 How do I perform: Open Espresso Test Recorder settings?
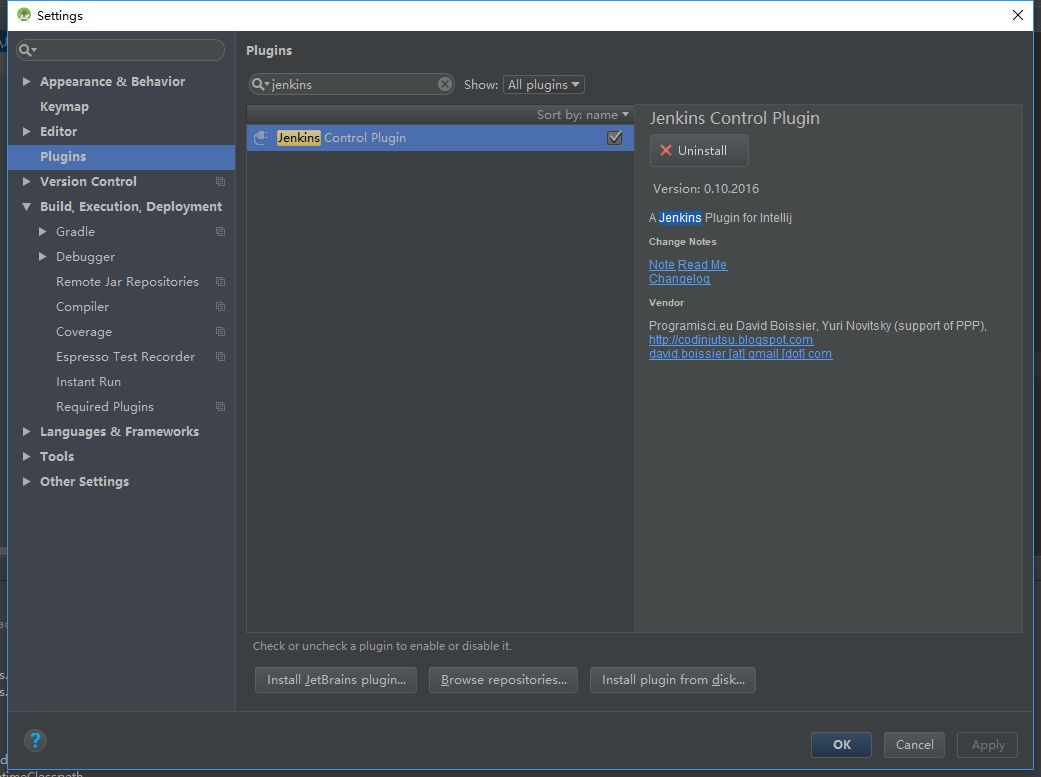coord(125,357)
